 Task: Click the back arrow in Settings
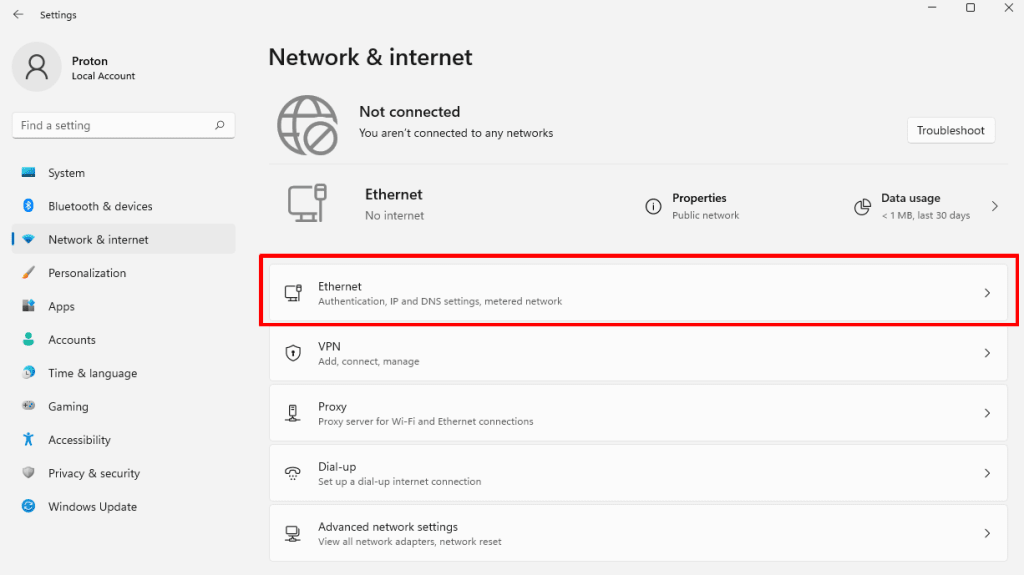tap(18, 15)
